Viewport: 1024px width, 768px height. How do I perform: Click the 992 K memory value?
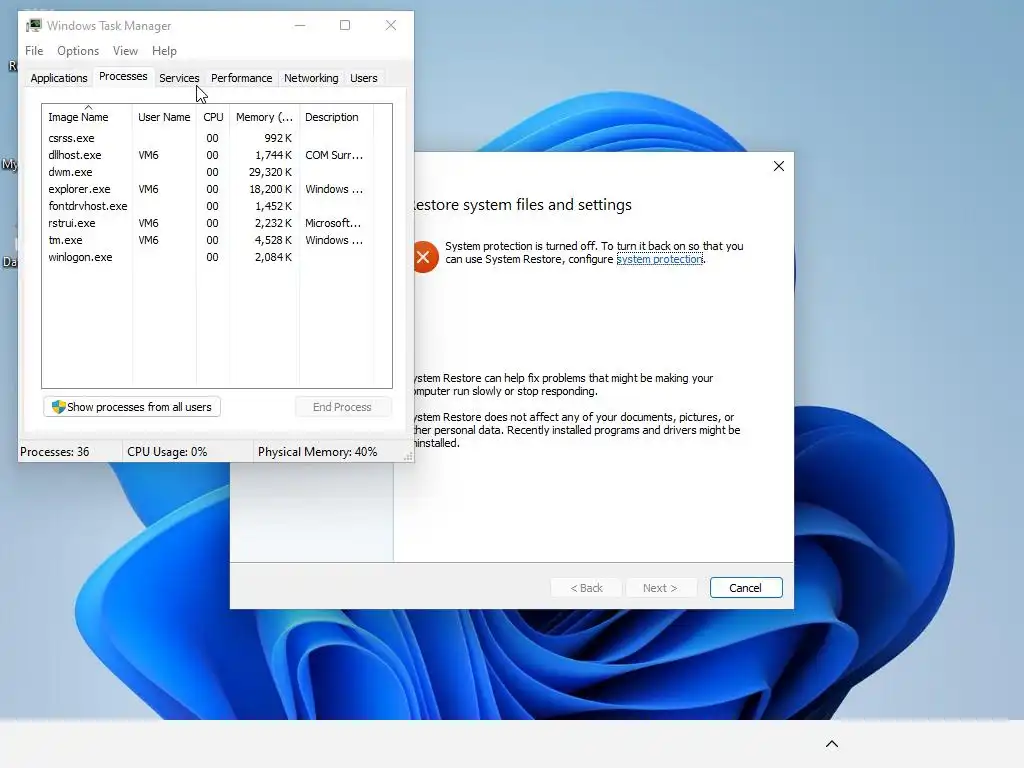[x=278, y=138]
